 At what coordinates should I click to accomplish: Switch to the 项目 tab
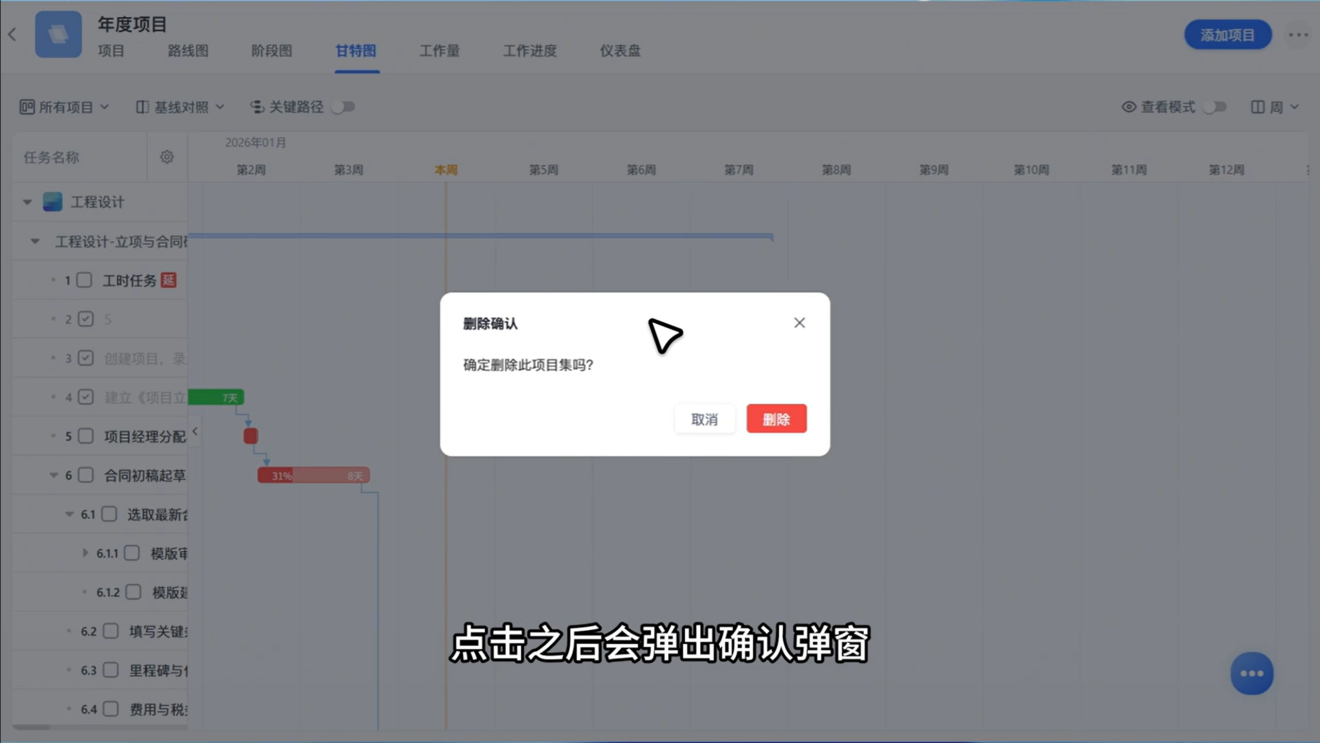(x=111, y=51)
